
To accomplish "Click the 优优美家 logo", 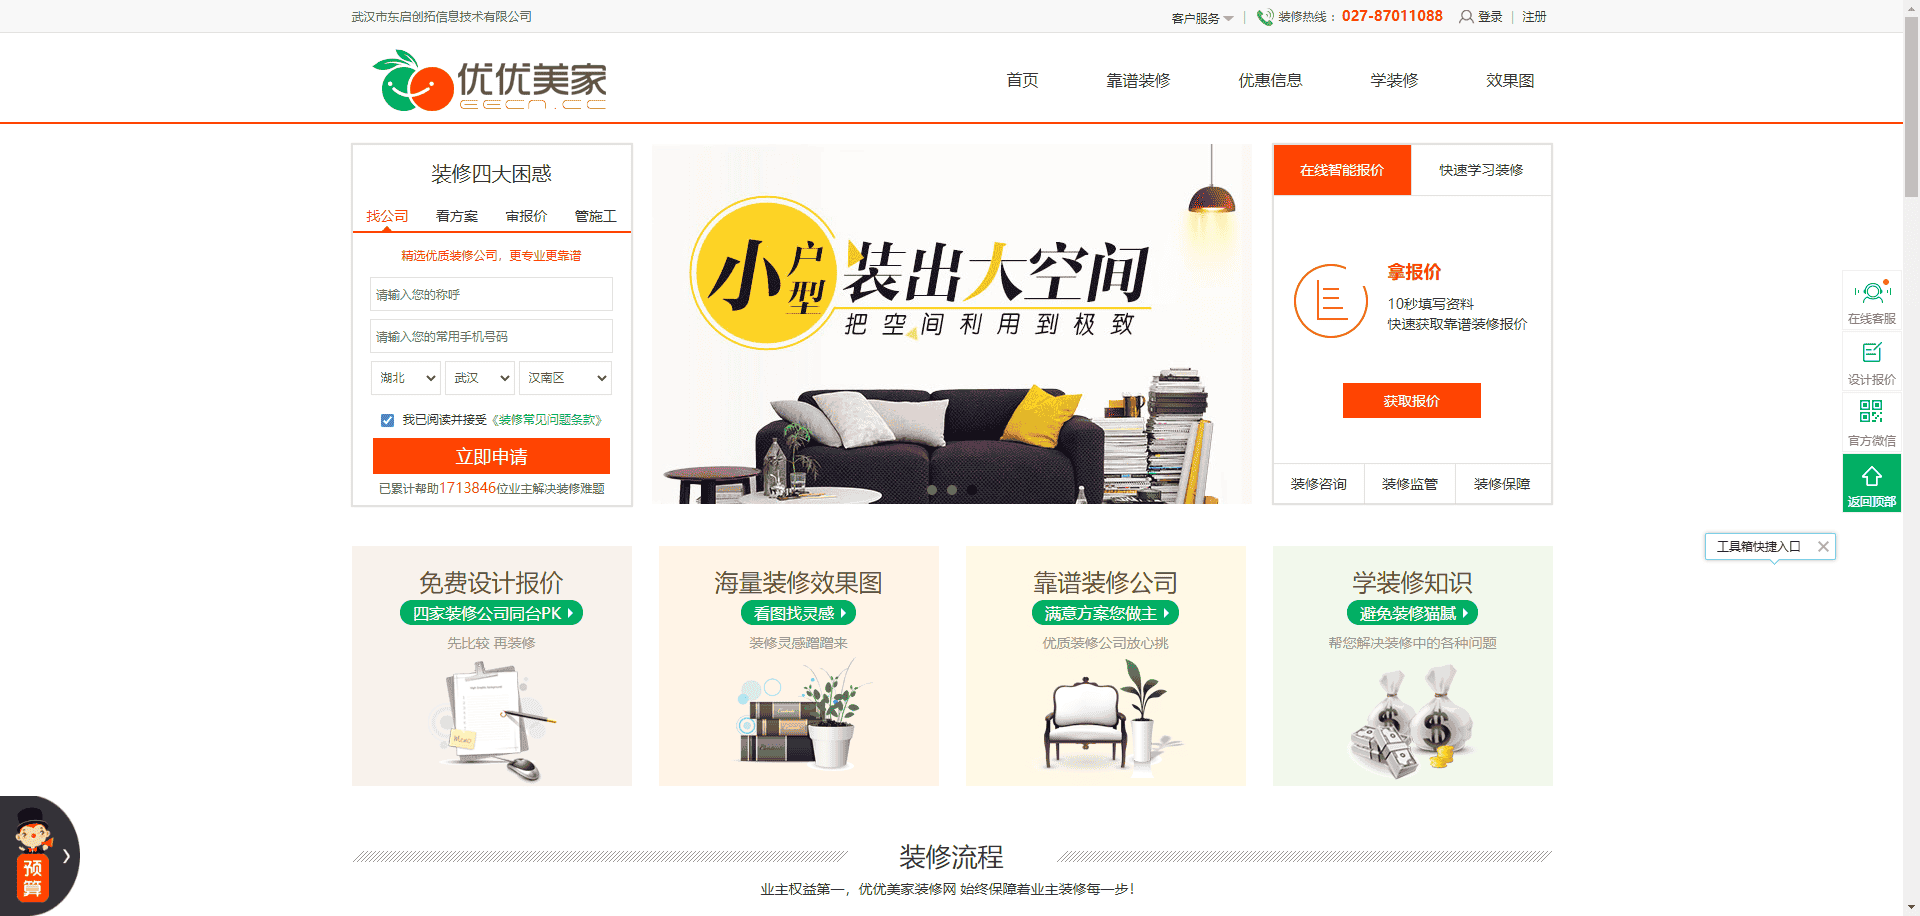I will [x=490, y=80].
